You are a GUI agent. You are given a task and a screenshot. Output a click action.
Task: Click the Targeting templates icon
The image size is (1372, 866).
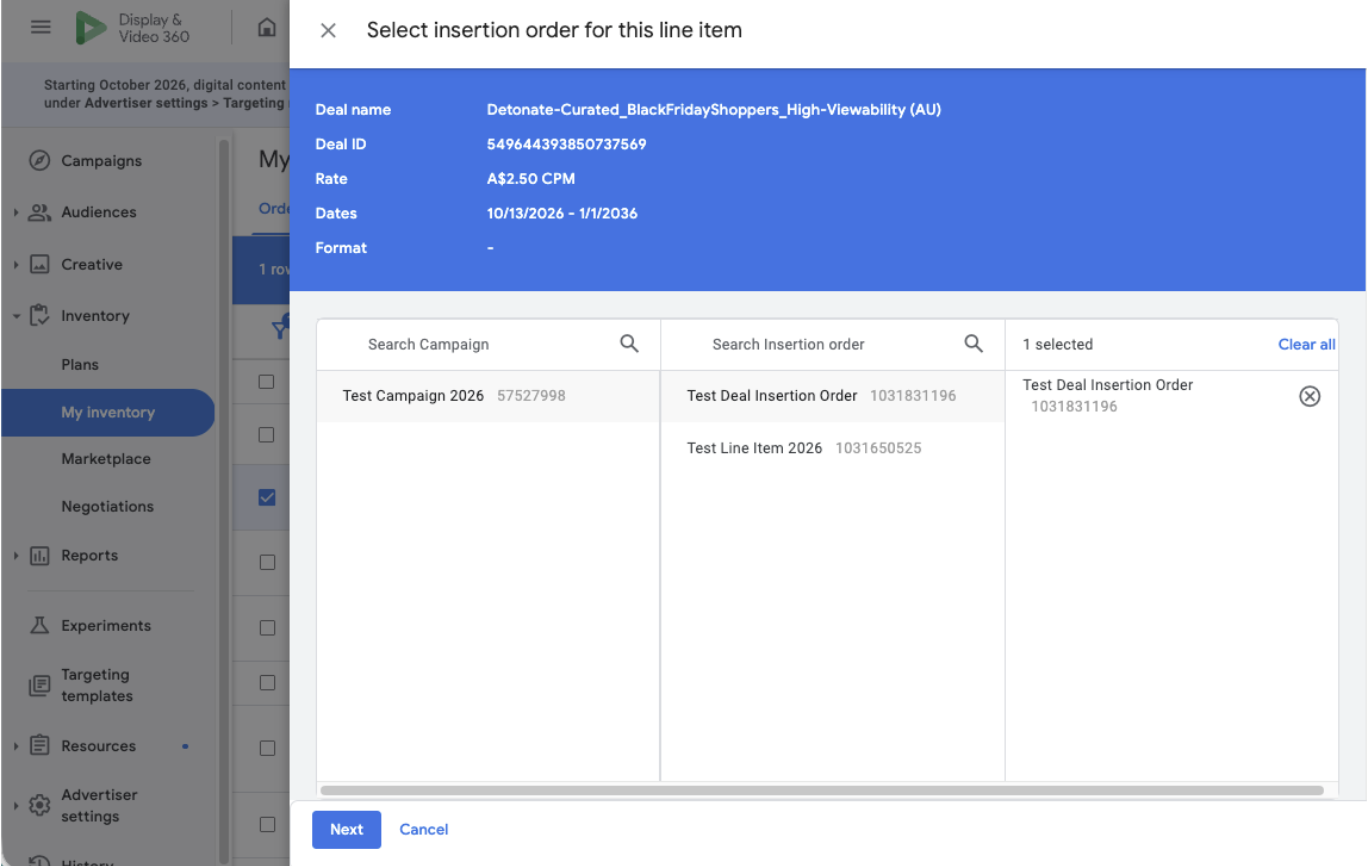tap(40, 686)
